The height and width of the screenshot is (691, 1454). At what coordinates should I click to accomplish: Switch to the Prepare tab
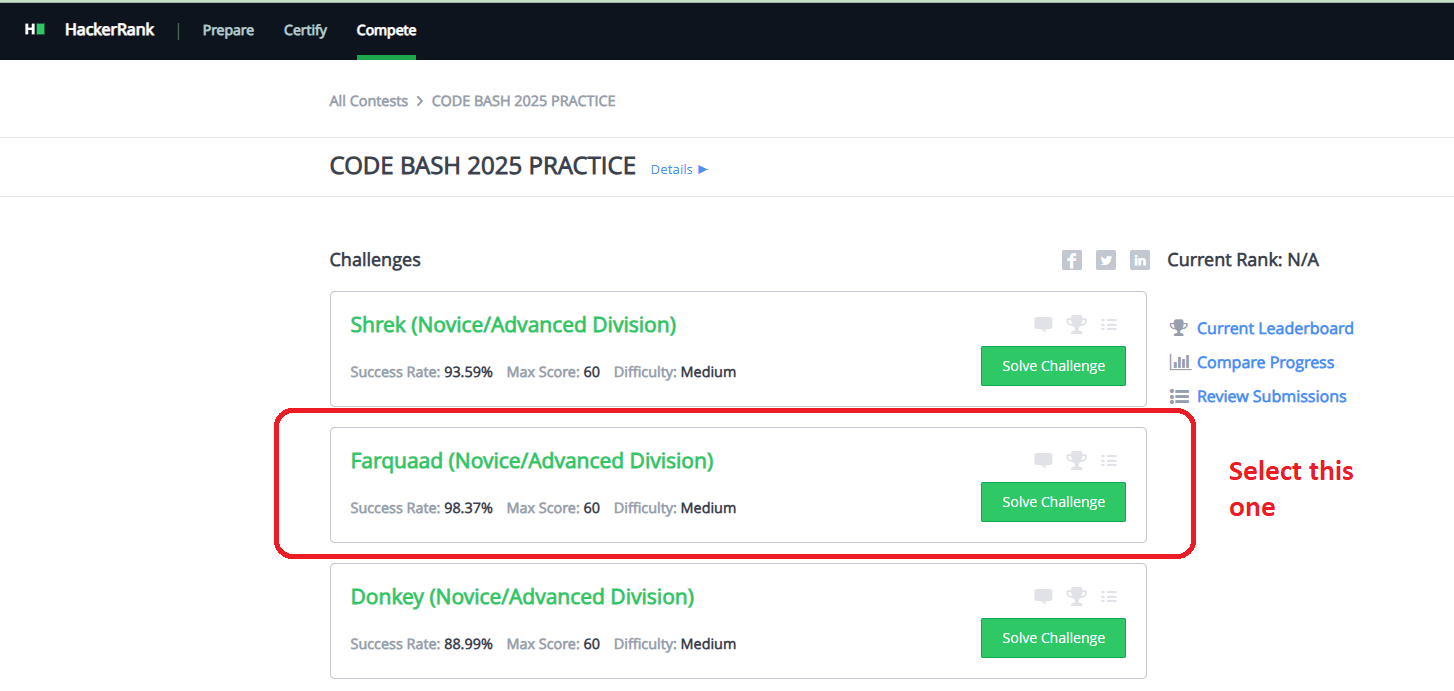coord(228,30)
